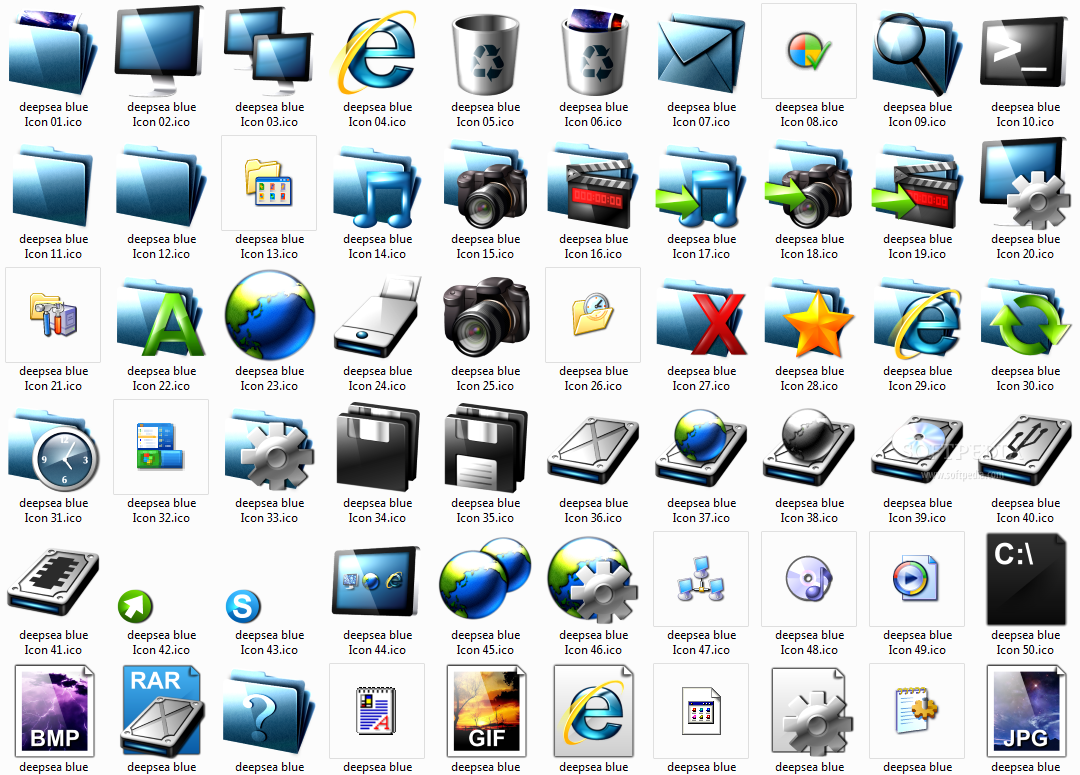
Task: Select the video clapperboard folder Icon 16.ico
Action: coord(592,185)
